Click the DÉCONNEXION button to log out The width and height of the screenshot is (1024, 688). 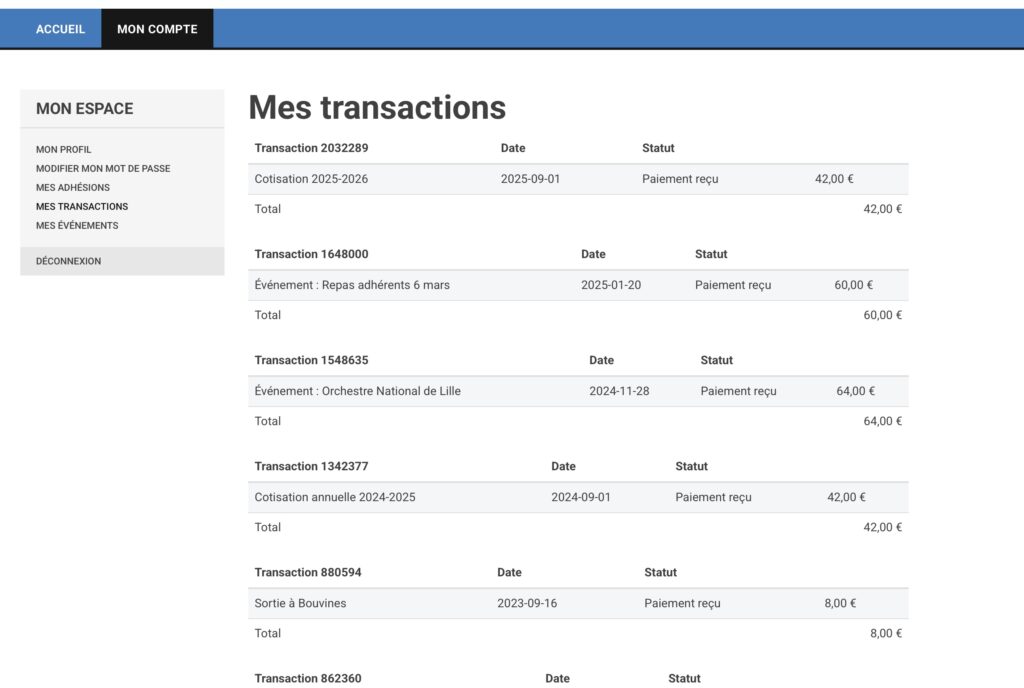click(x=69, y=261)
